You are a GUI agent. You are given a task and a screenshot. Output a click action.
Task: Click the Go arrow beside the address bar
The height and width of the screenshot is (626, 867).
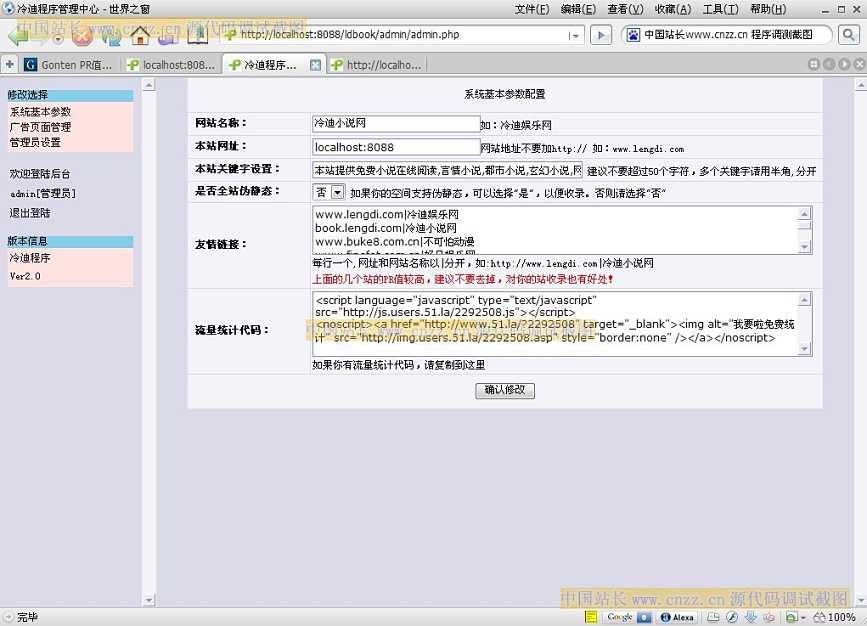(x=600, y=35)
